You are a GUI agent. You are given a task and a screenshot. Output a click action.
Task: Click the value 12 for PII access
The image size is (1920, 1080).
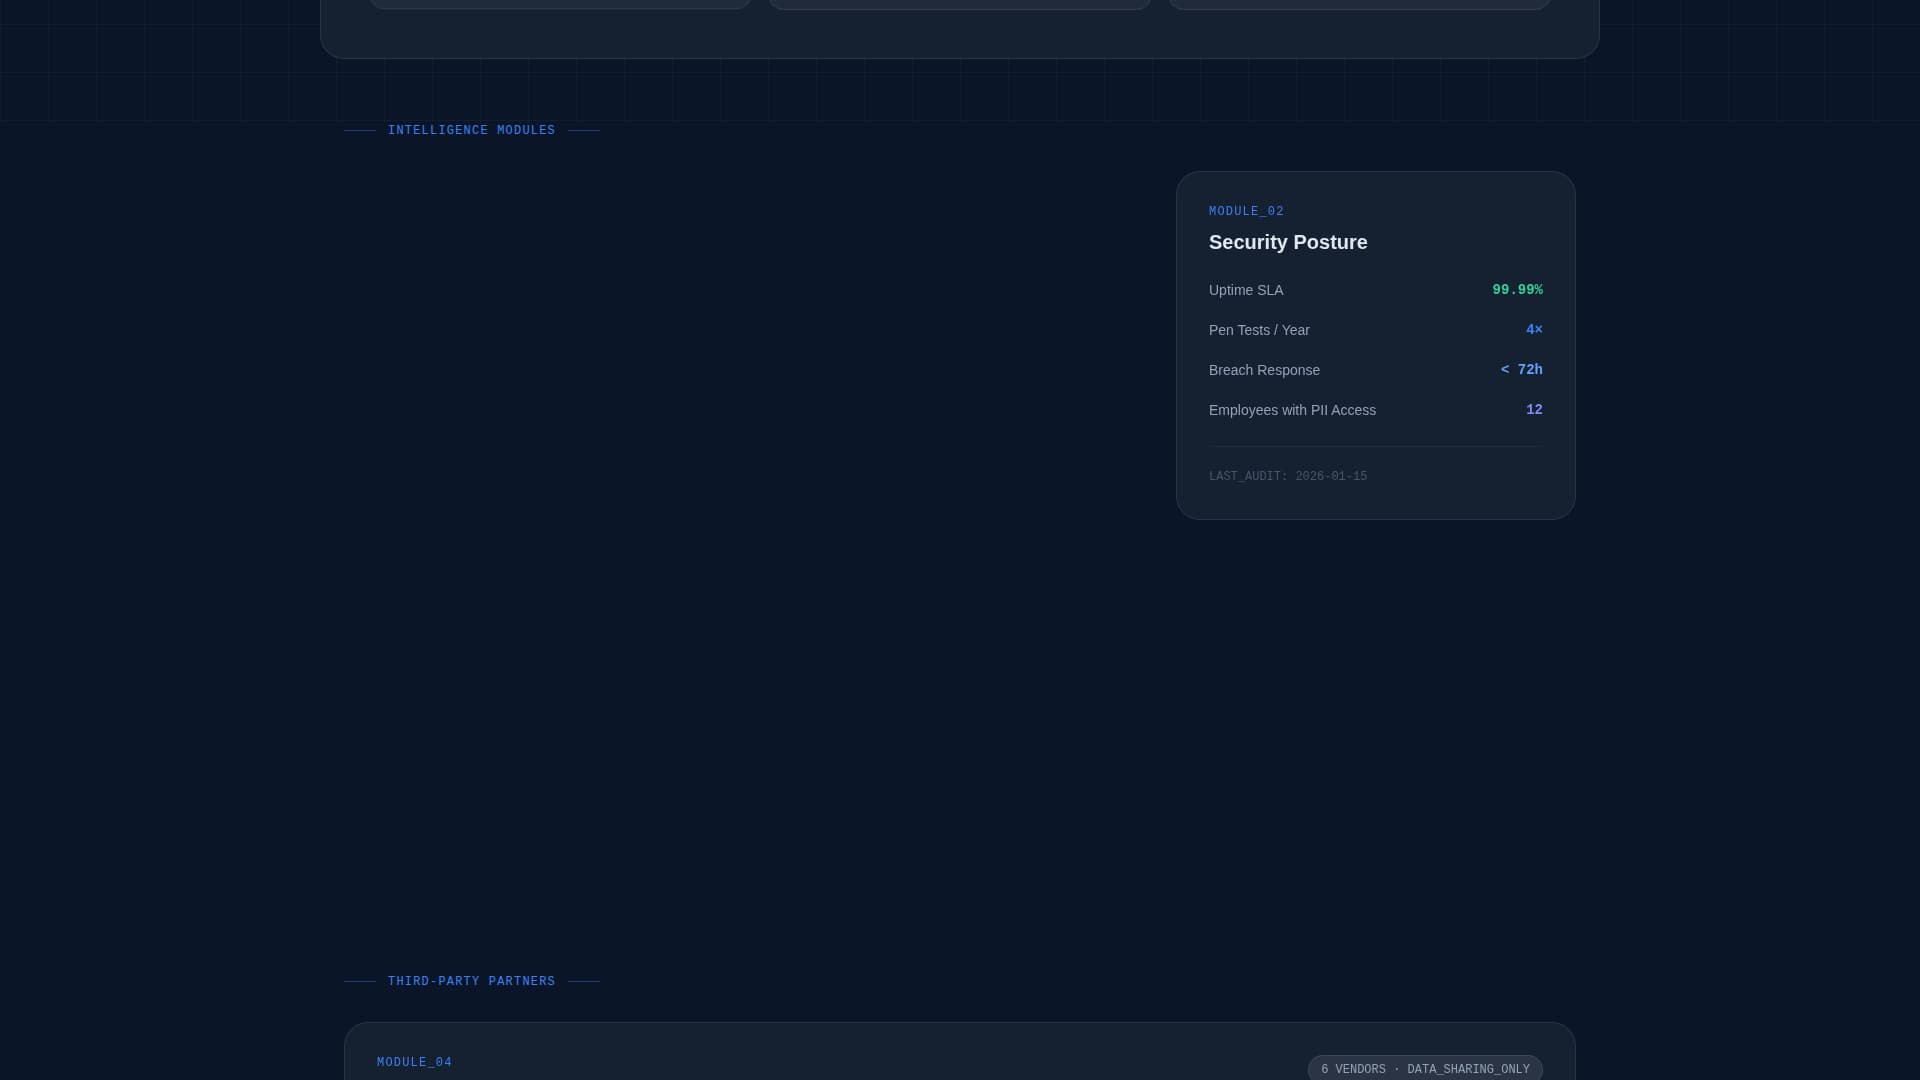(x=1533, y=410)
